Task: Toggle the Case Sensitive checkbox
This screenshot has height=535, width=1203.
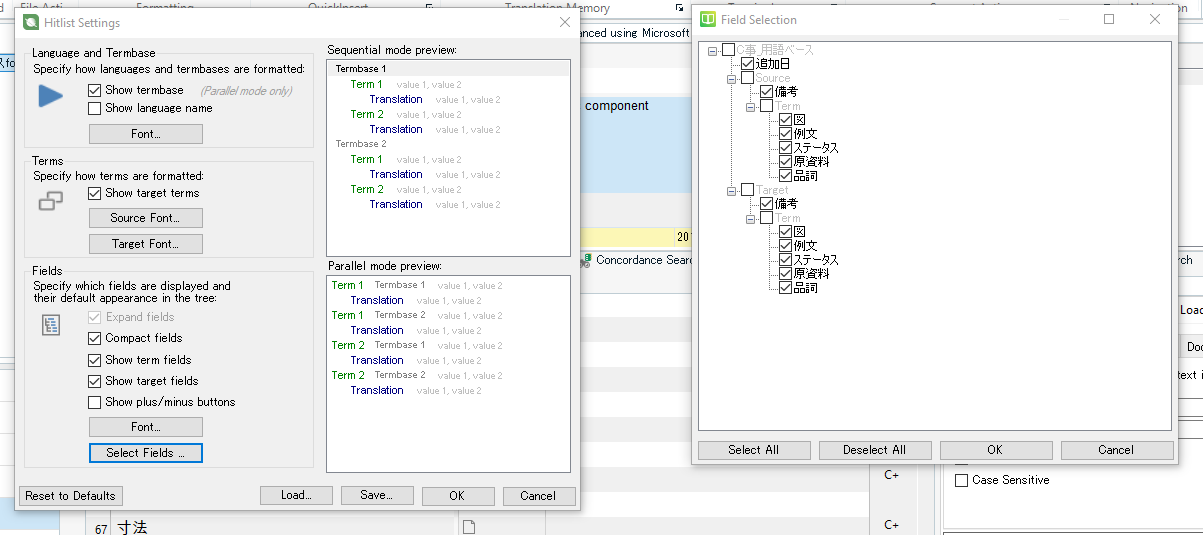Action: [962, 481]
